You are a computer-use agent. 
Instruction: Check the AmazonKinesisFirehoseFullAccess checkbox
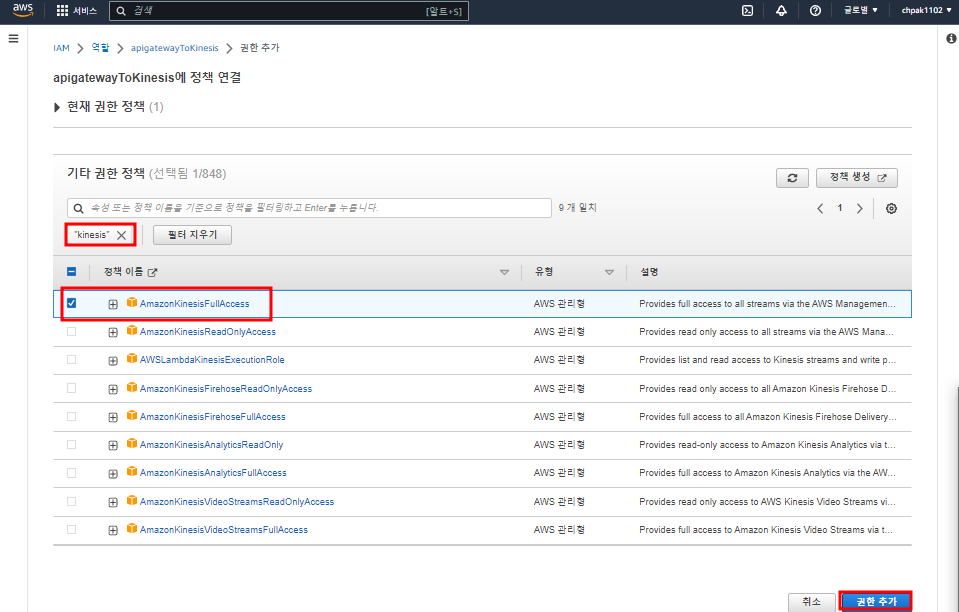coord(72,416)
